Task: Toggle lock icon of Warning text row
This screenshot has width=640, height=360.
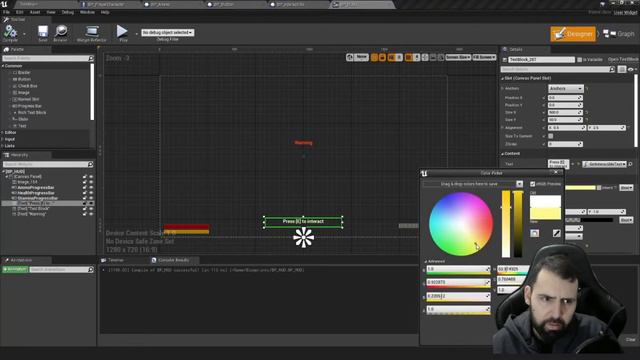Action: coord(85,214)
